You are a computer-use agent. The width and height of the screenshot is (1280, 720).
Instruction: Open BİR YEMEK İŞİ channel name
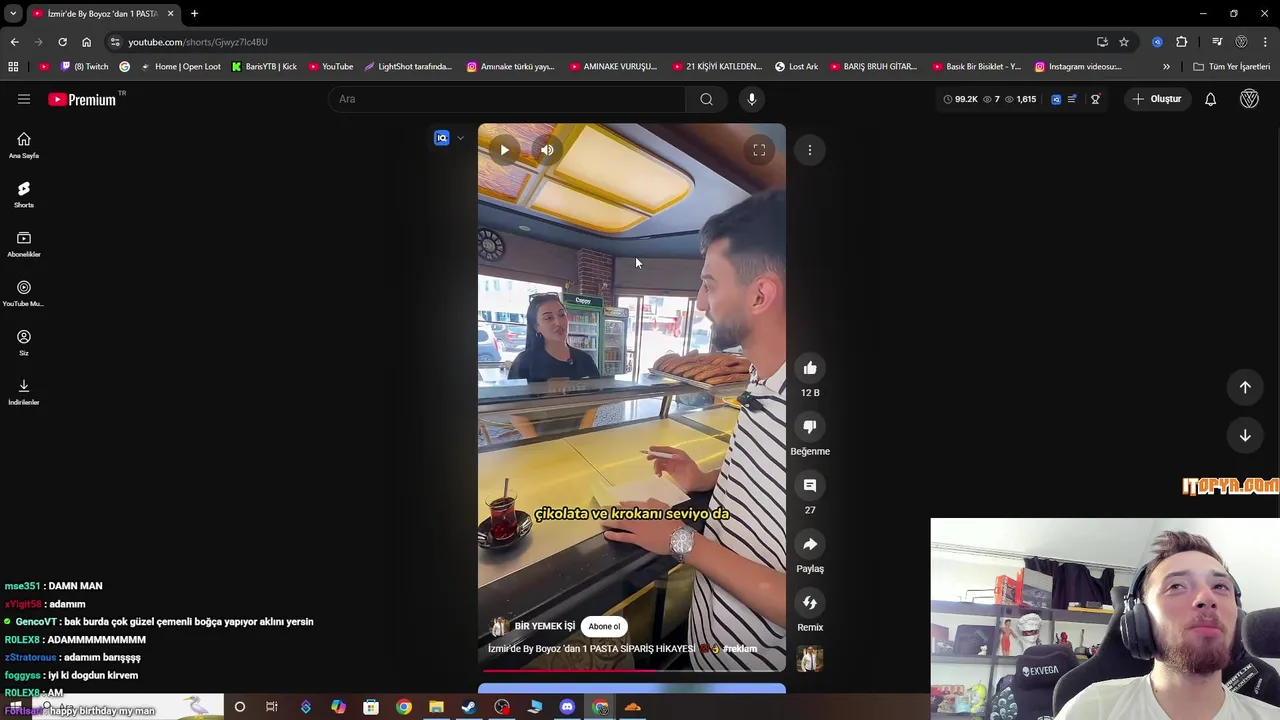545,626
